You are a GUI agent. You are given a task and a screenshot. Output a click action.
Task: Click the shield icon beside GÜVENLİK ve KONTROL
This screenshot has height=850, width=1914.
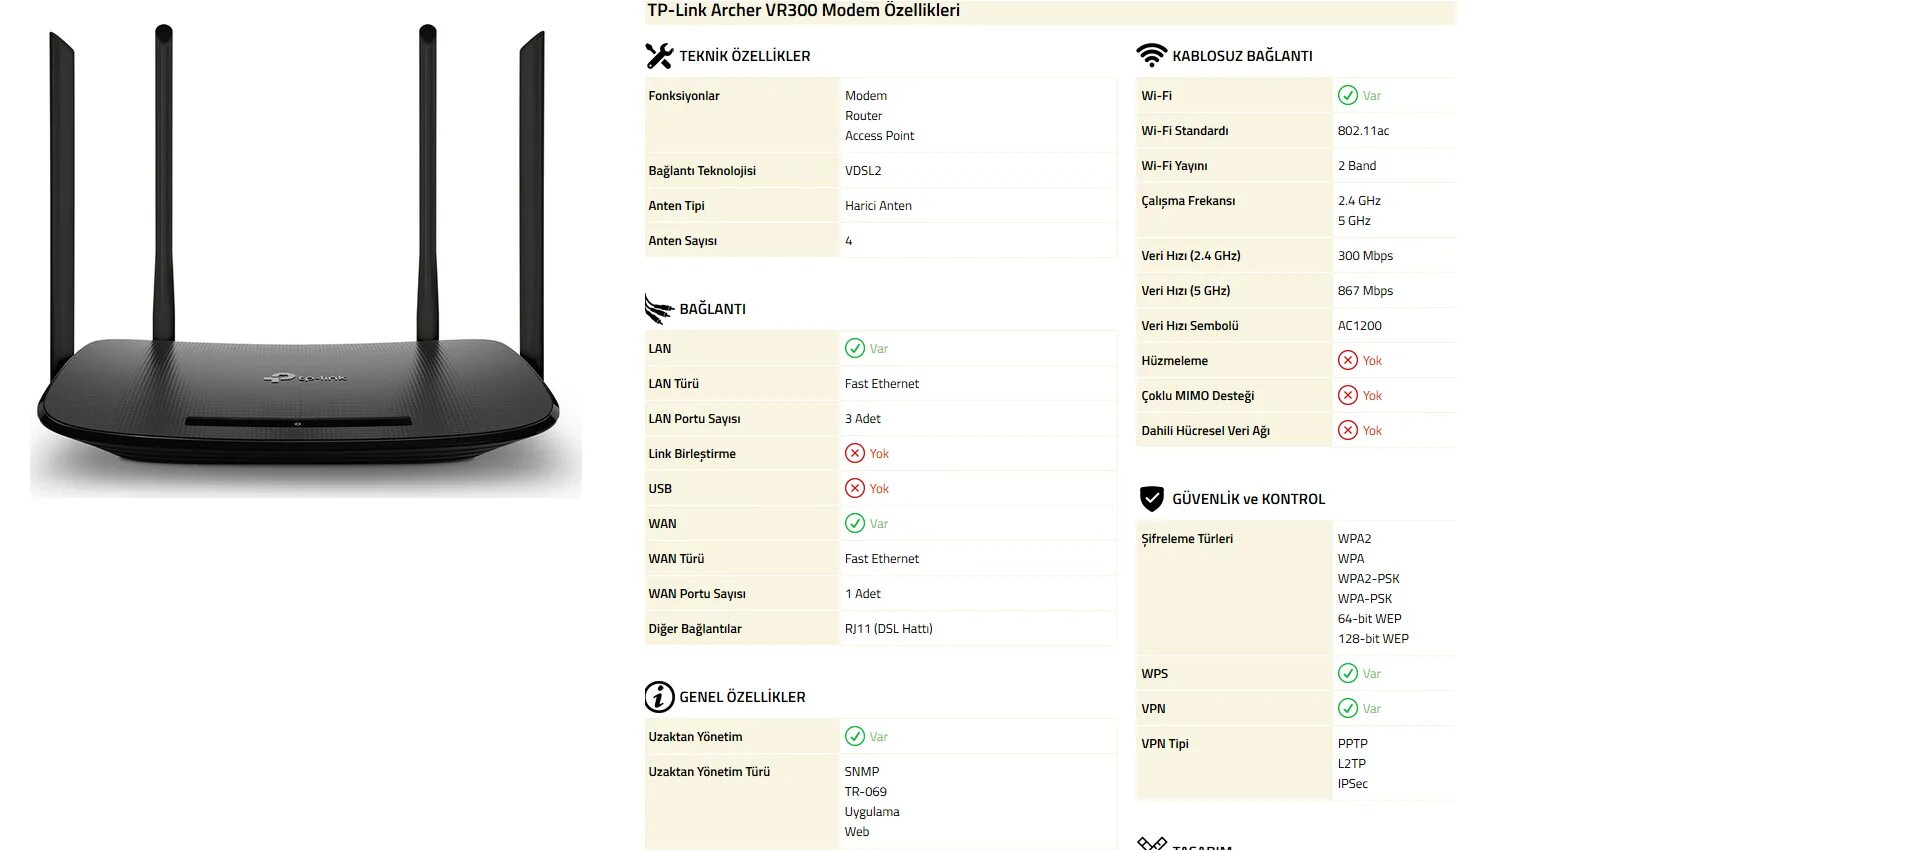[1152, 498]
